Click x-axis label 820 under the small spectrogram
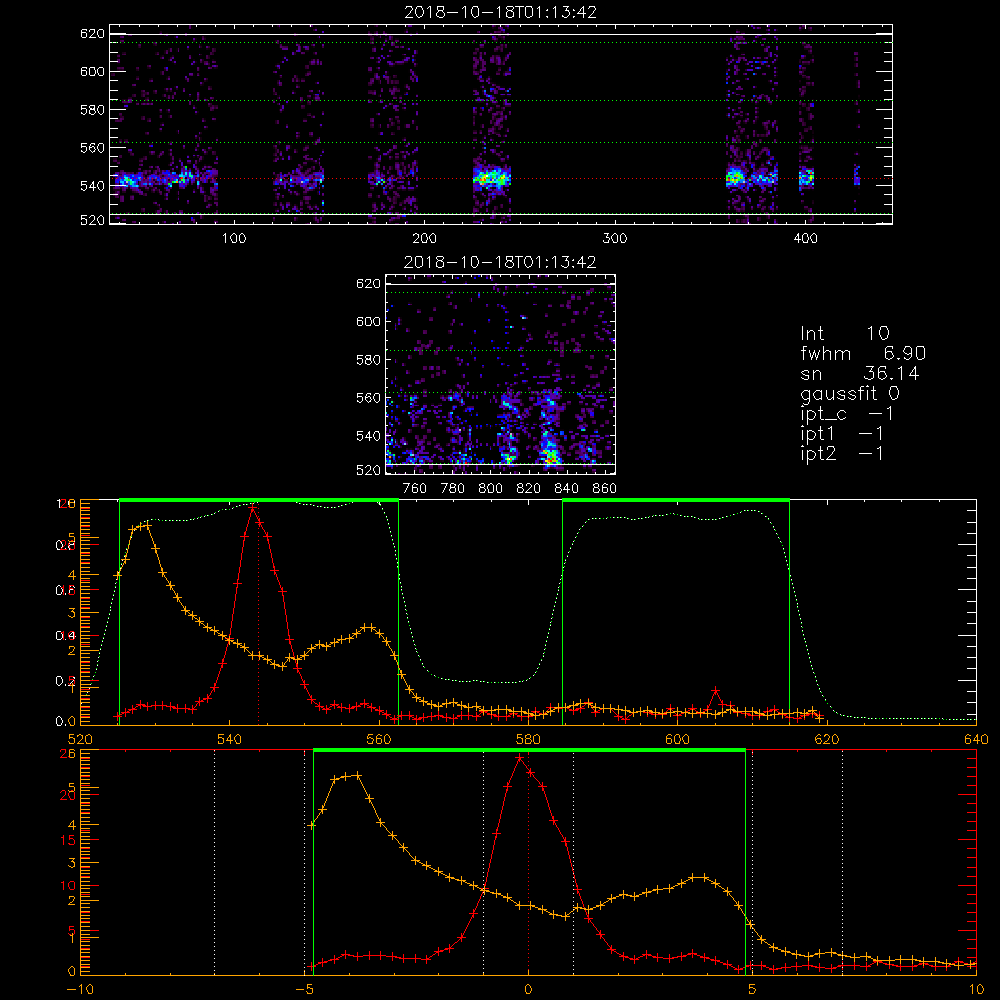 click(x=529, y=489)
